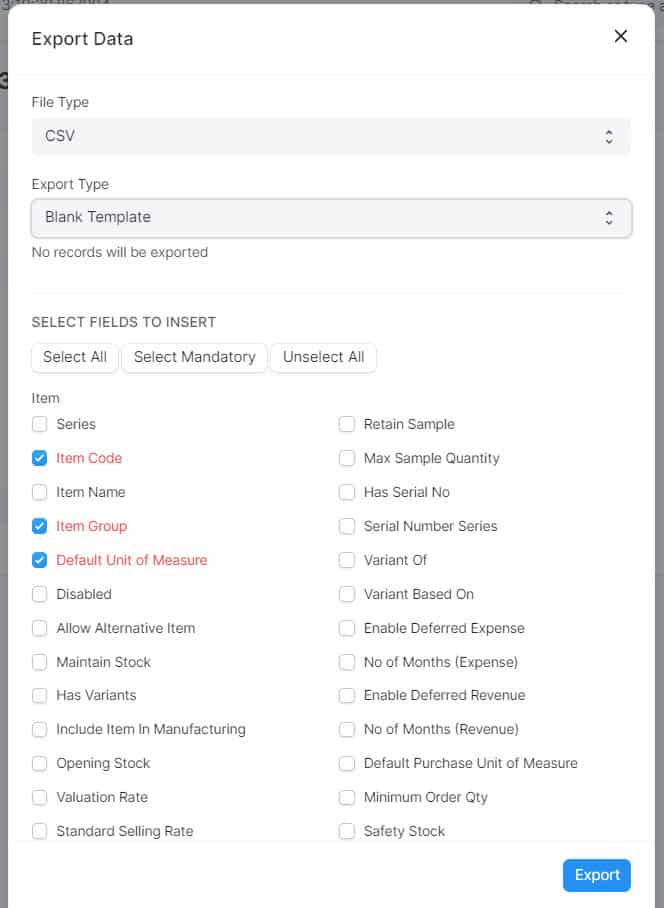Open the File Type CSV dropdown
Viewport: 664px width, 908px height.
[x=331, y=137]
